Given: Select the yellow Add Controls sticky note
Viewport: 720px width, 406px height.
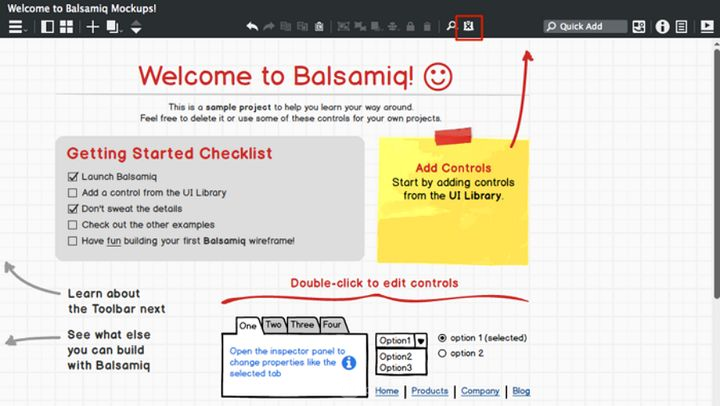Looking at the screenshot, I should click(453, 202).
